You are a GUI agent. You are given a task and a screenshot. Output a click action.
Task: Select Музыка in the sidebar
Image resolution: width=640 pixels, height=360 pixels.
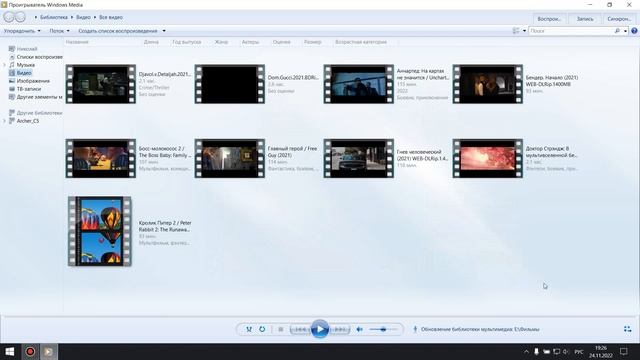22,65
